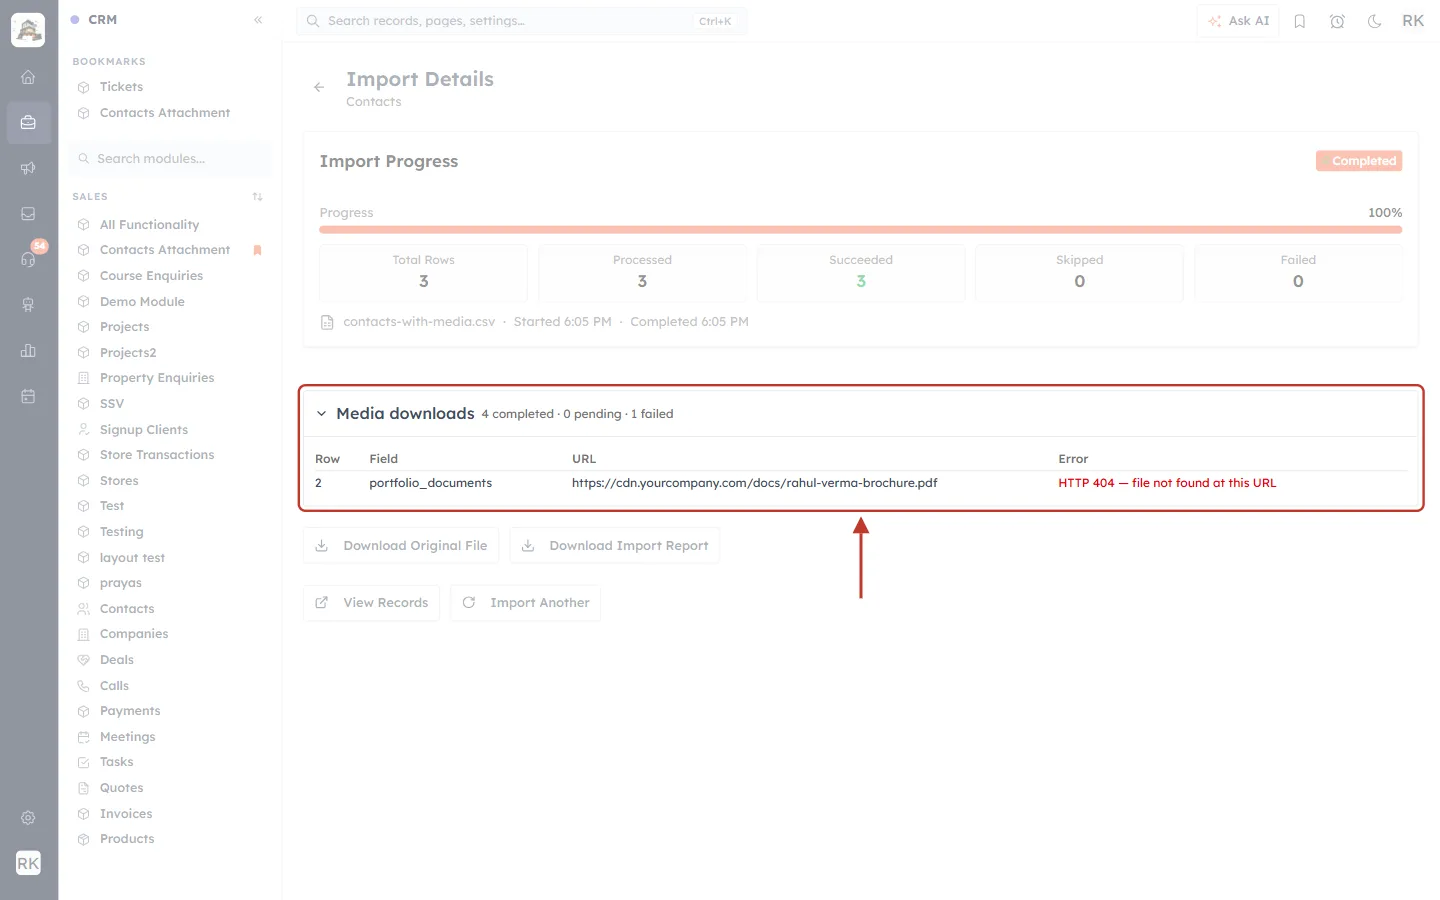Image resolution: width=1440 pixels, height=900 pixels.
Task: Open the settings gear in left rail
Action: 28,818
